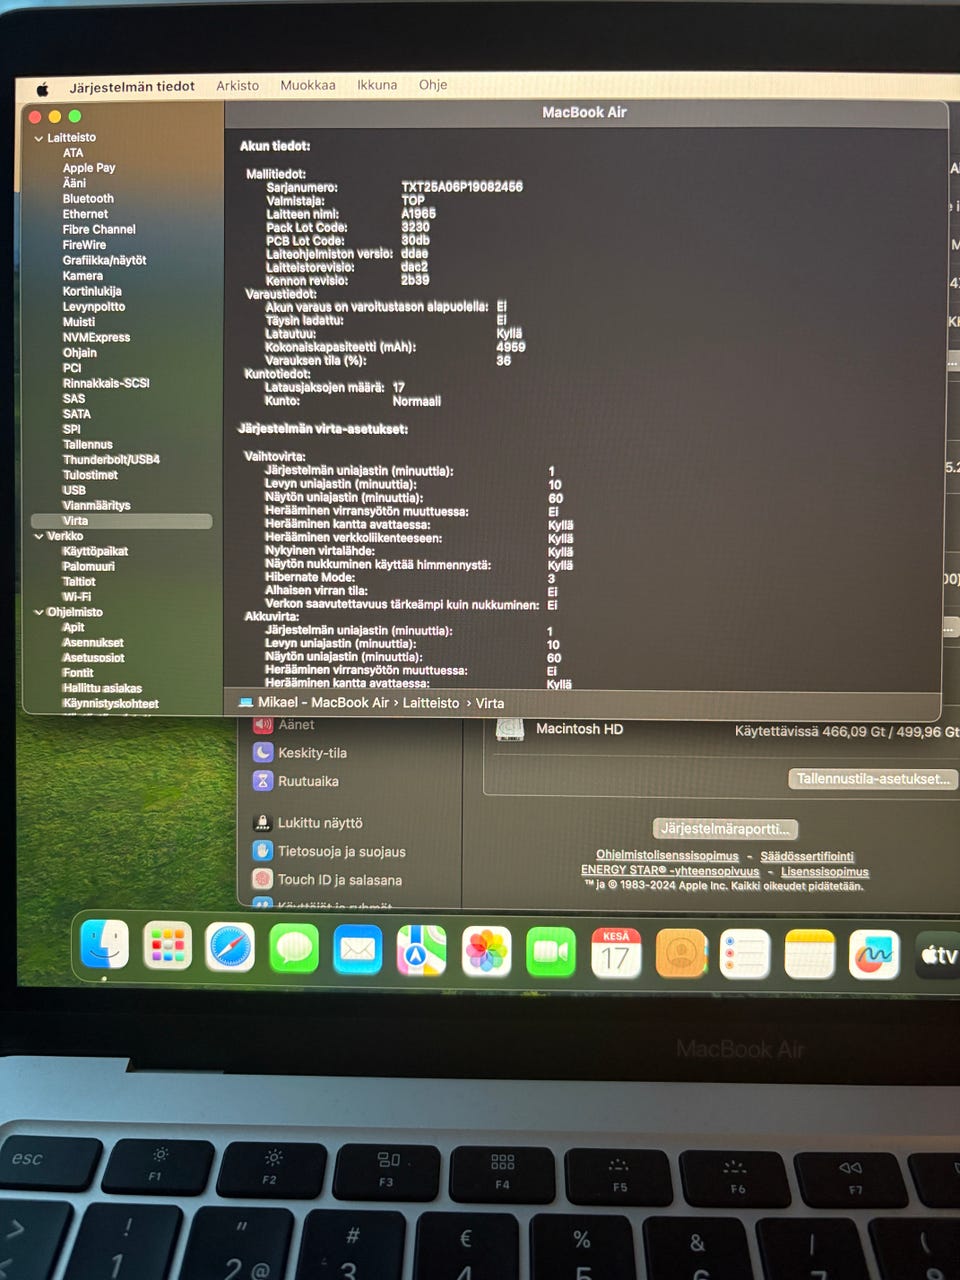Open Ruutuaika in System Settings sidebar
Image resolution: width=960 pixels, height=1280 pixels.
point(308,781)
